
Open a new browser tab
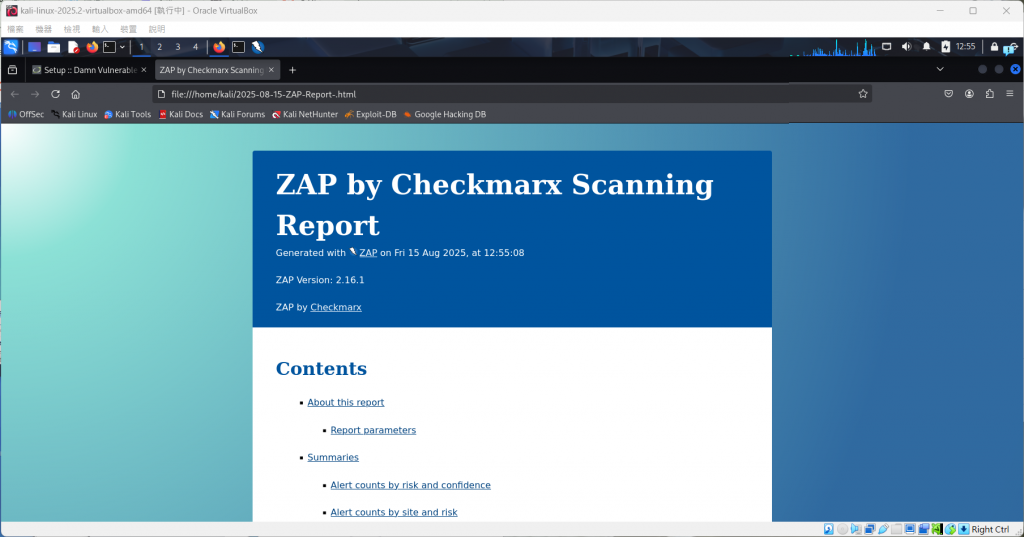[293, 70]
